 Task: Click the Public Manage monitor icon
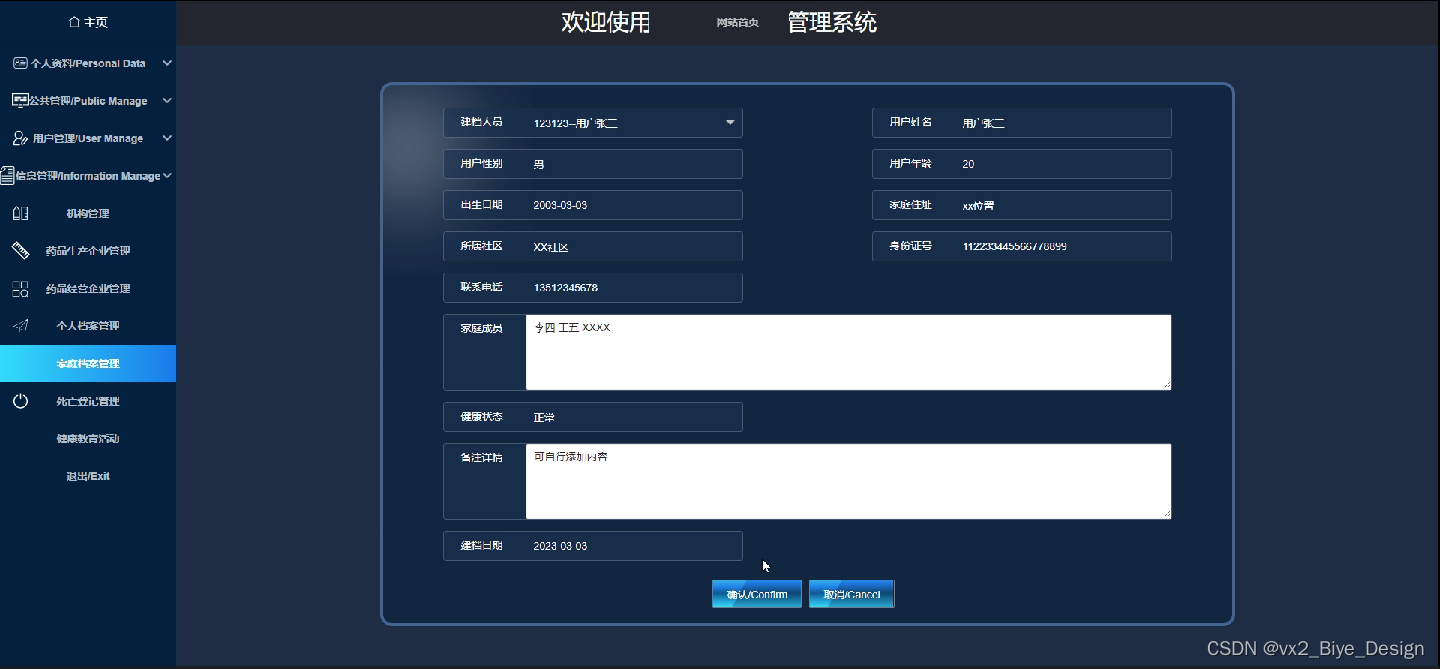[19, 101]
